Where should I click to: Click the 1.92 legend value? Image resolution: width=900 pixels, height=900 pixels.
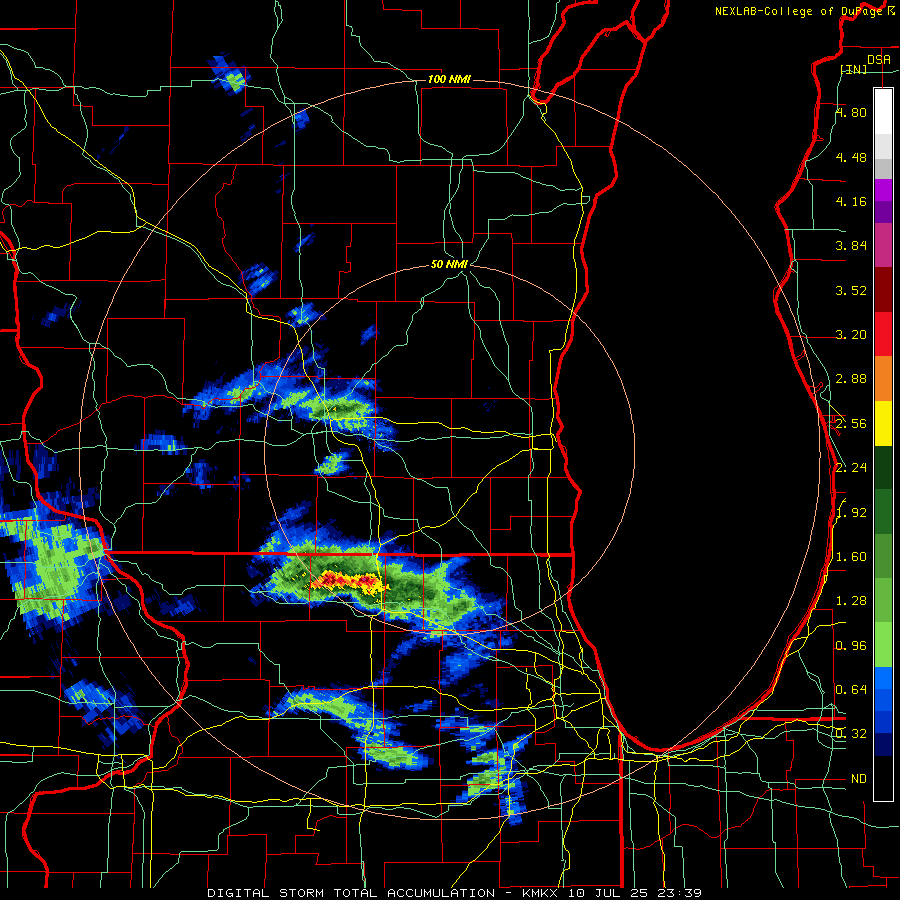pos(851,513)
